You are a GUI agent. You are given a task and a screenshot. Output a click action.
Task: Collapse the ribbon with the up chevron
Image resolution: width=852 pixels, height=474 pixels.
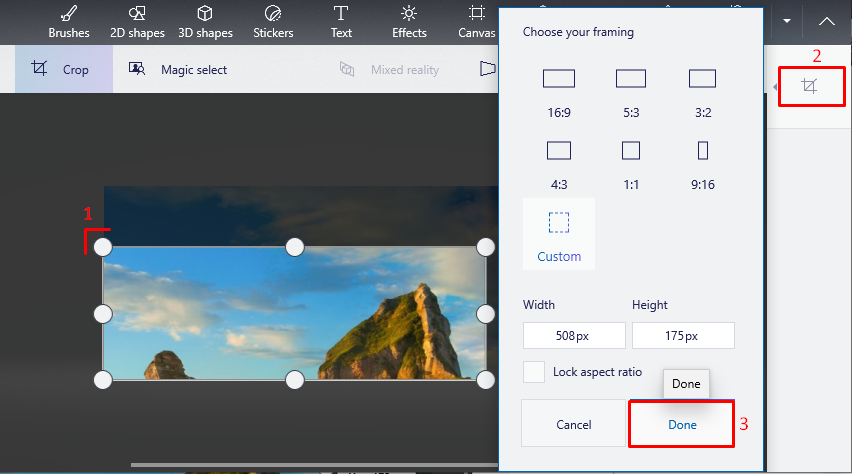pos(826,21)
